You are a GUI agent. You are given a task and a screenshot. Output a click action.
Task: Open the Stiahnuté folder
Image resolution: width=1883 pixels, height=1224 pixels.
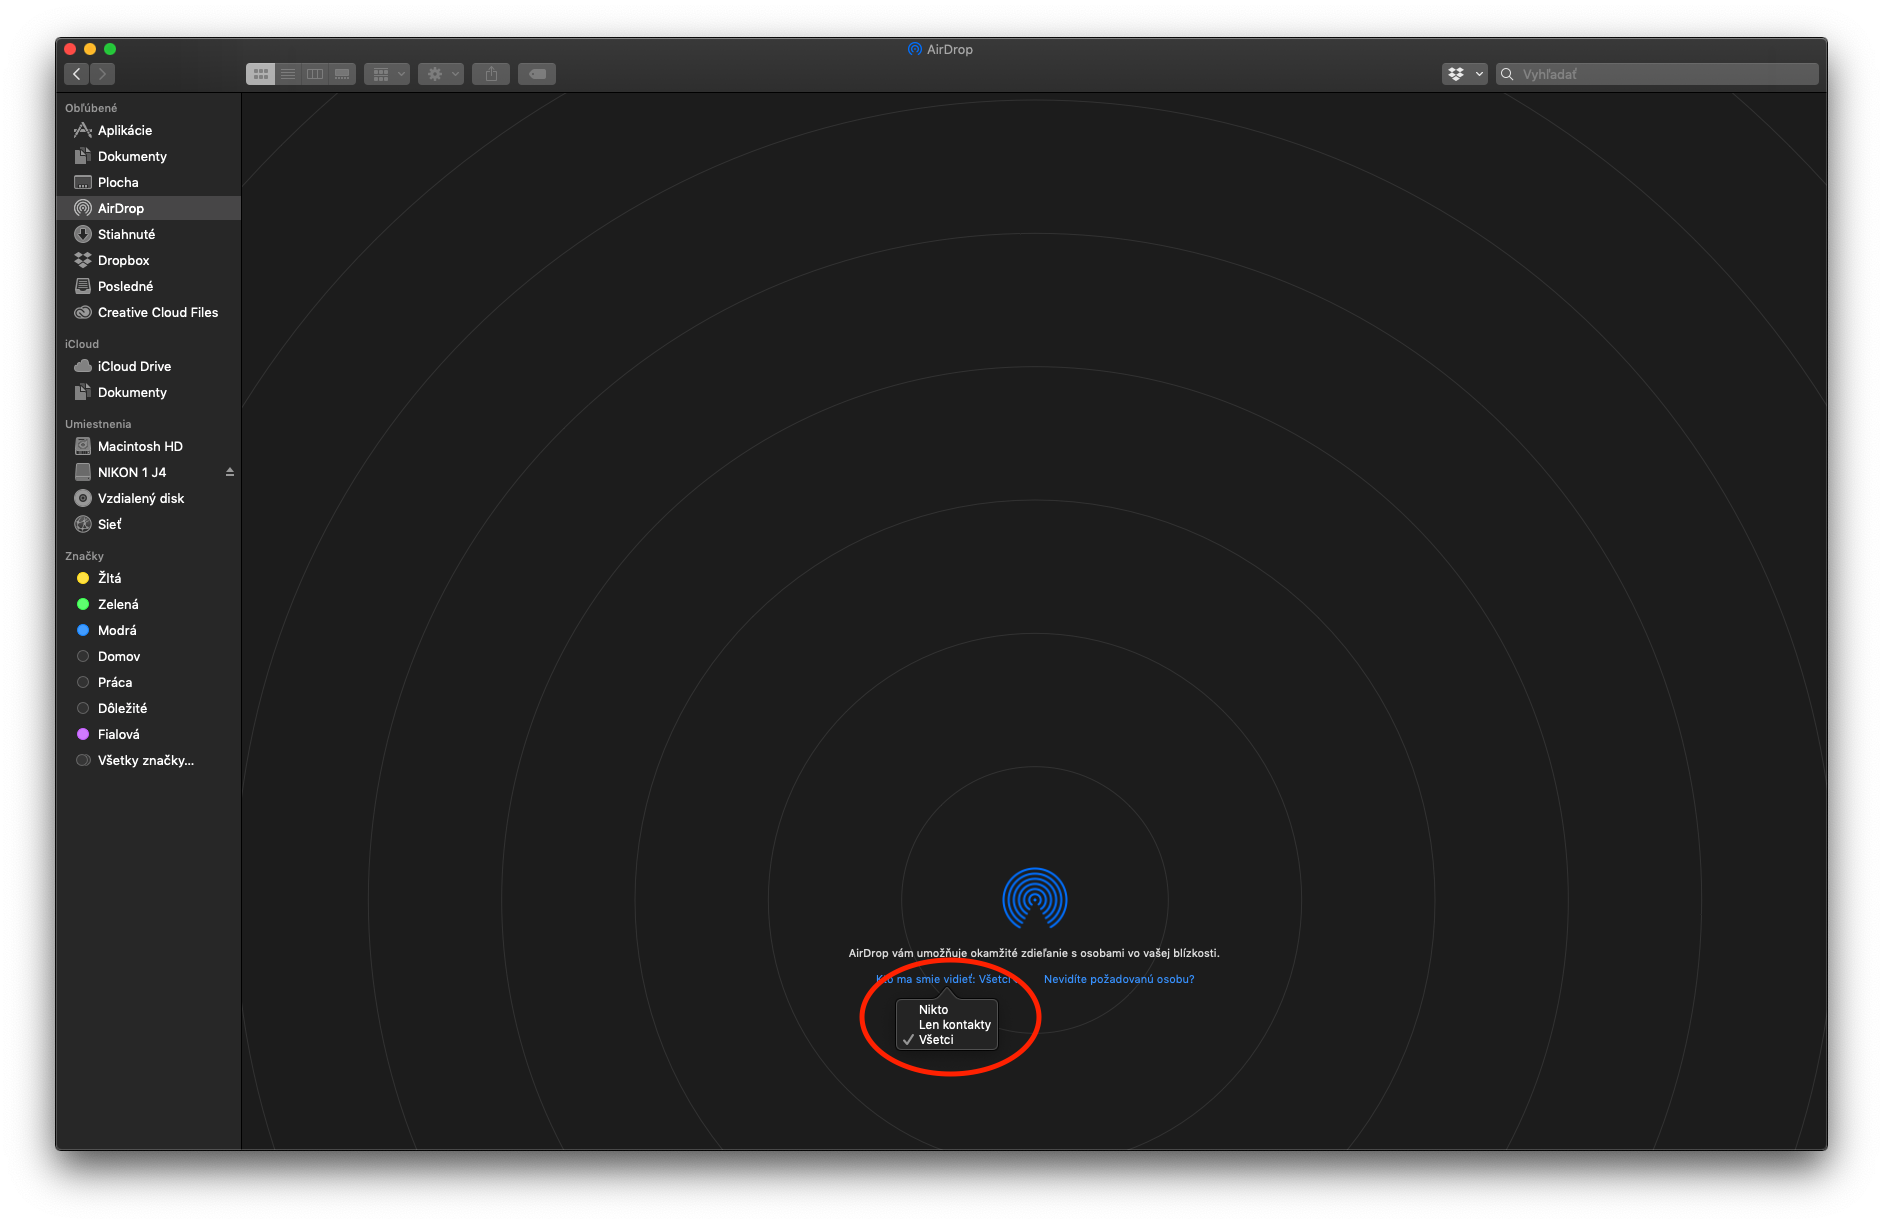click(x=148, y=234)
